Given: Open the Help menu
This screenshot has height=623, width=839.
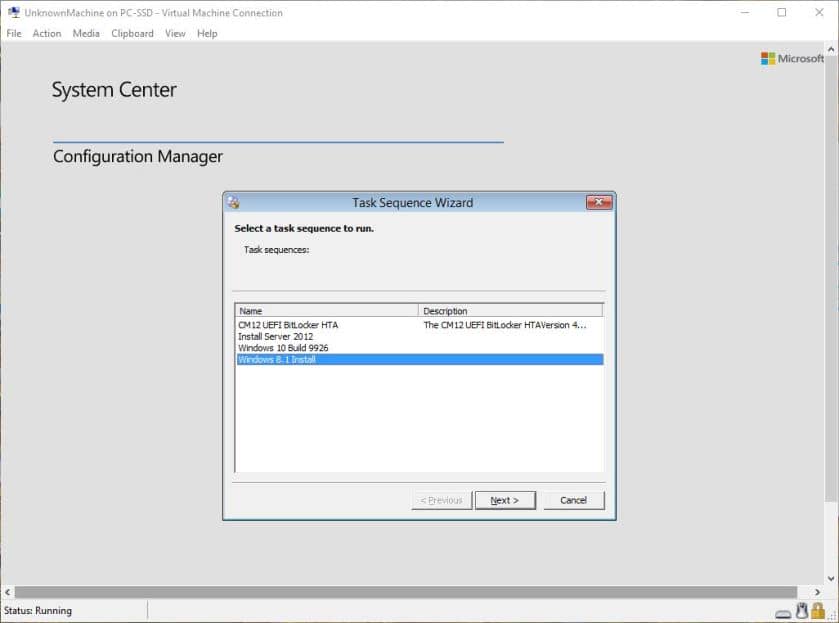Looking at the screenshot, I should pos(207,33).
